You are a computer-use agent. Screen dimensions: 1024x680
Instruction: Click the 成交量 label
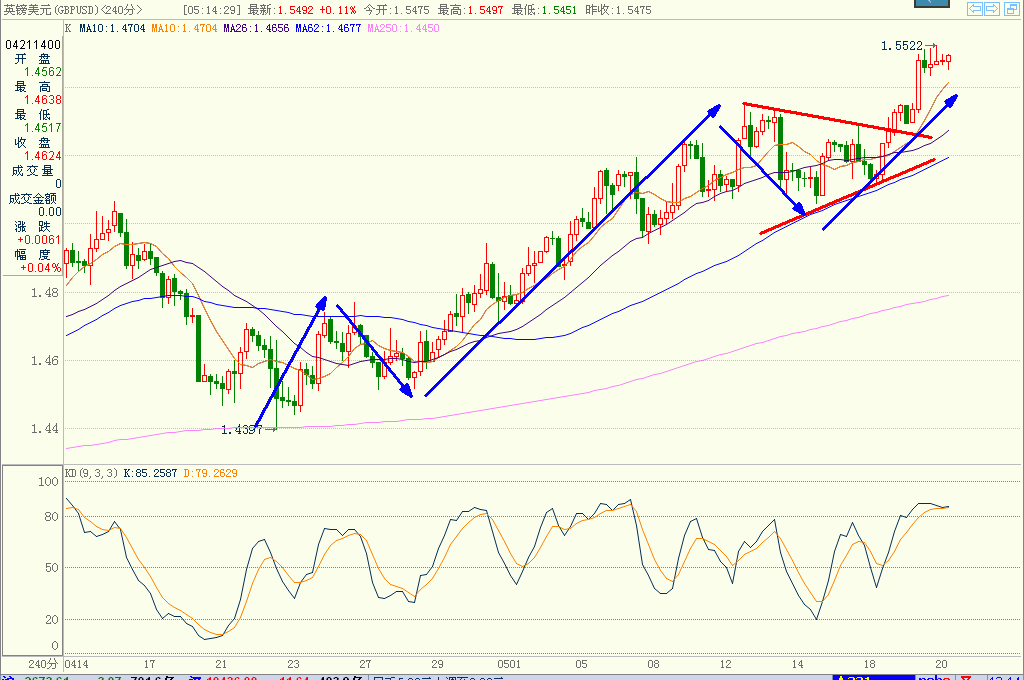tap(32, 170)
